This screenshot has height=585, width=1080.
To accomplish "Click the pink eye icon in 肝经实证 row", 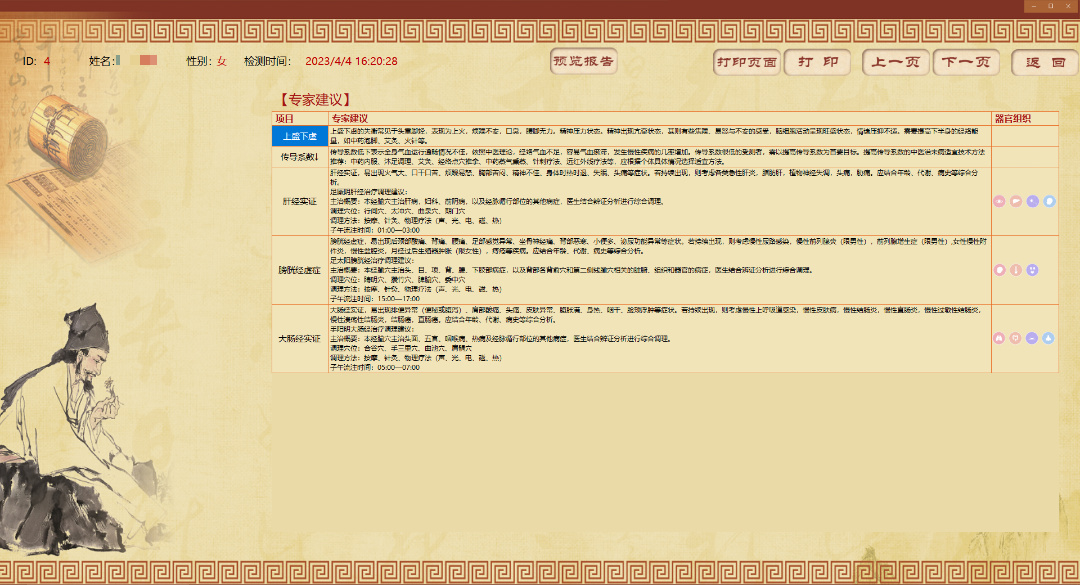I will 999,201.
